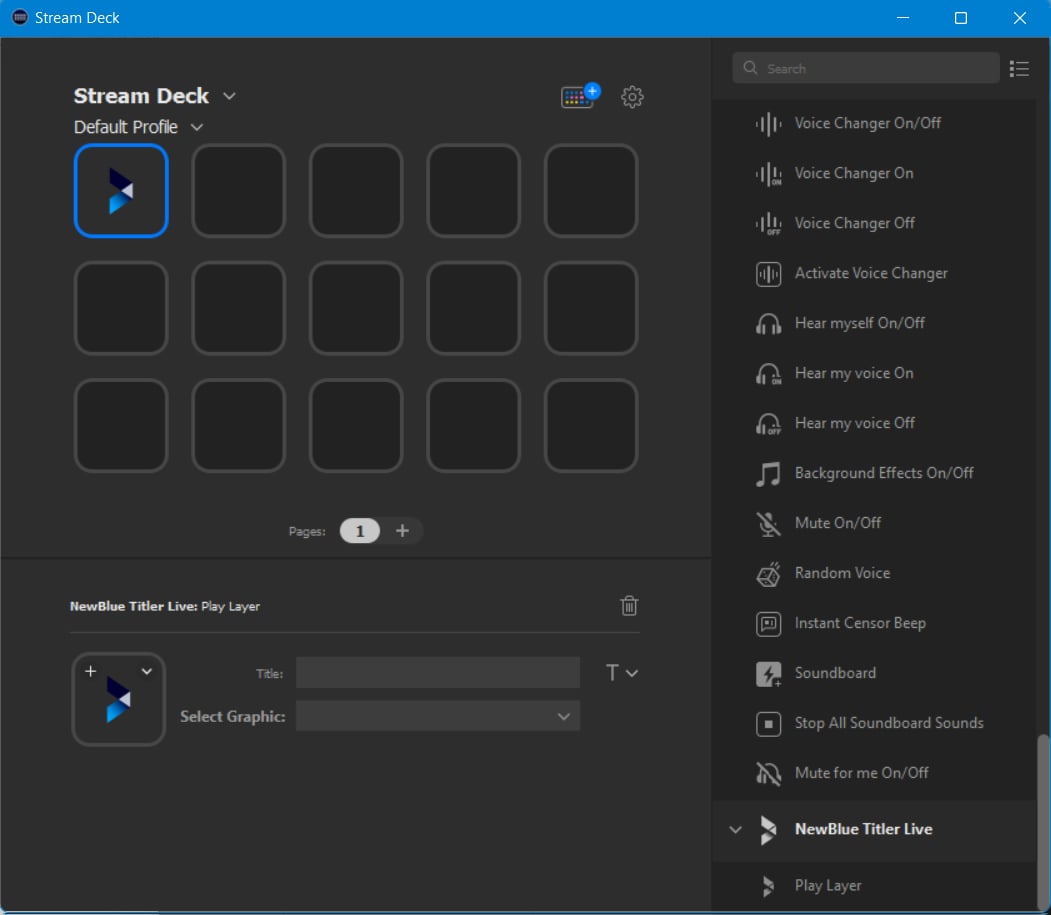Open the Stream Deck Store keyboard icon
The height and width of the screenshot is (915, 1051).
pyautogui.click(x=580, y=96)
